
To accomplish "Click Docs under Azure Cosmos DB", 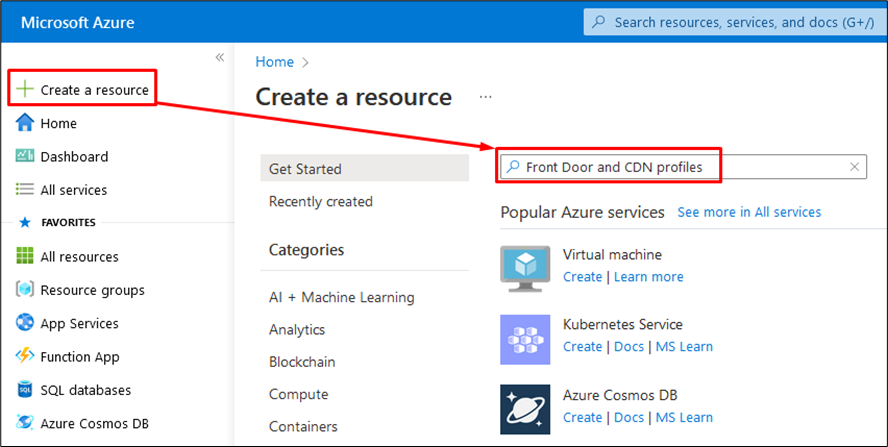I will point(629,417).
